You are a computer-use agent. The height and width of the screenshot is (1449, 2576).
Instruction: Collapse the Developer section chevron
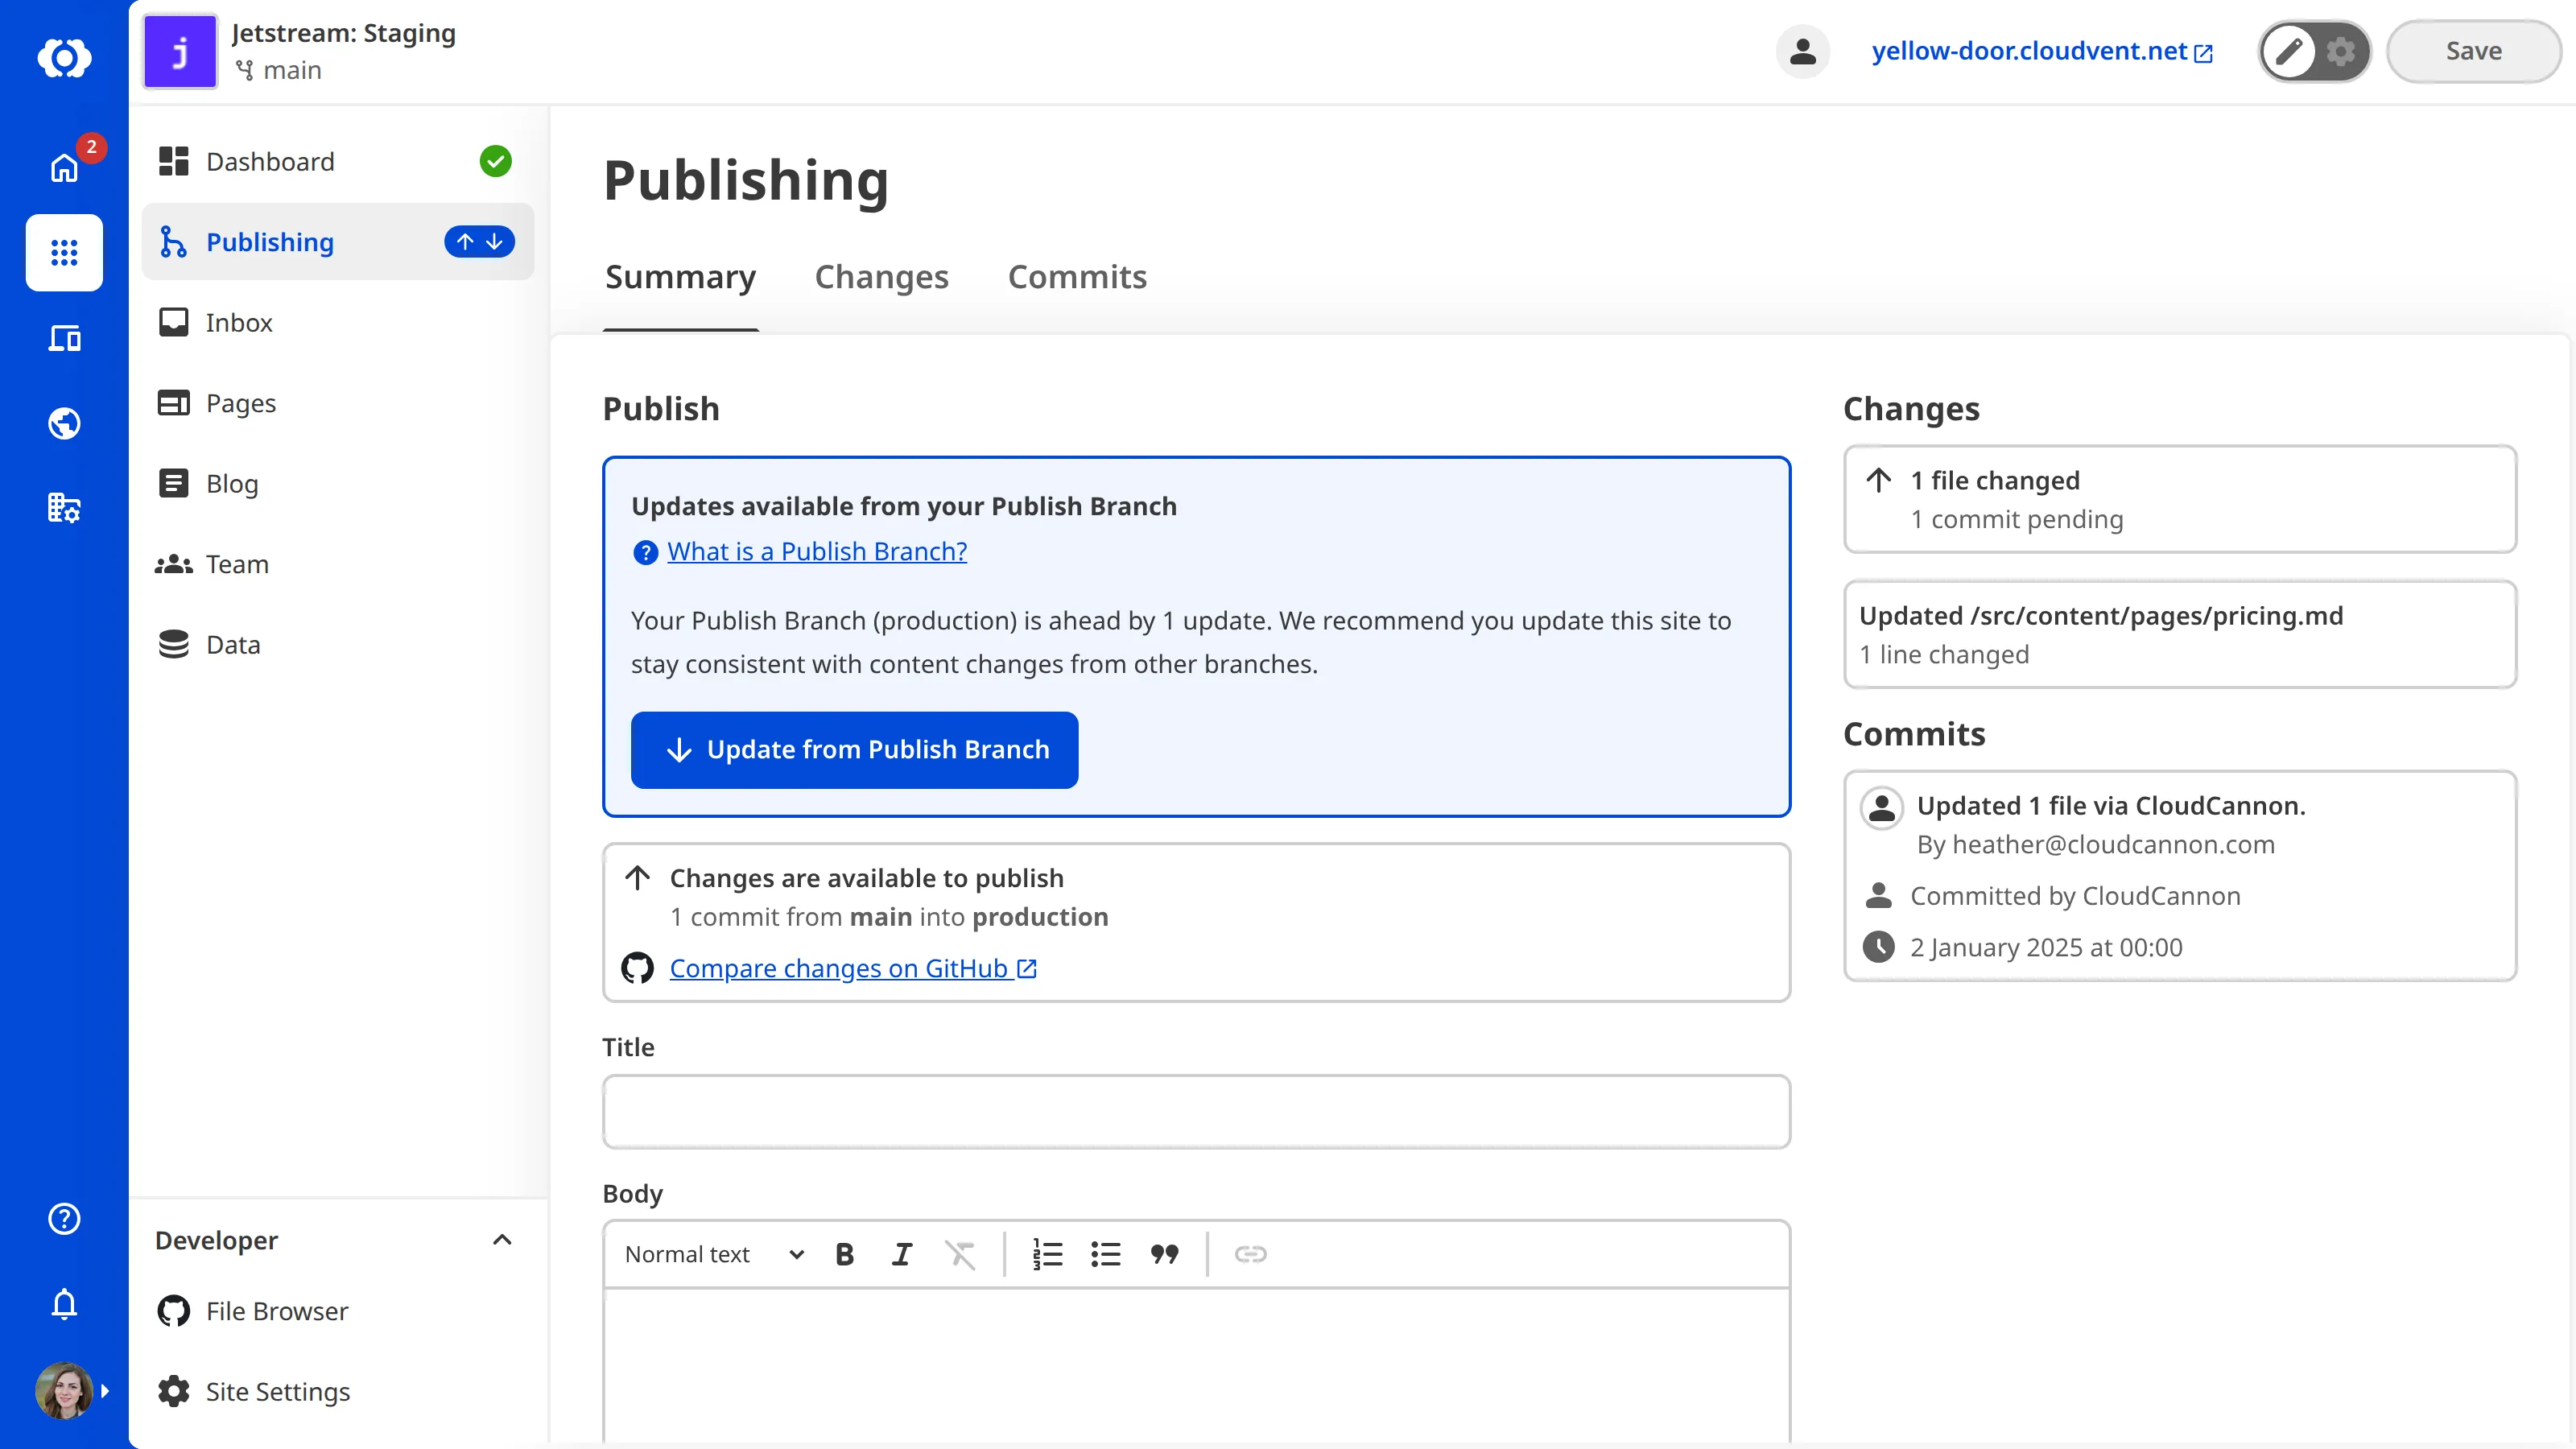coord(502,1240)
